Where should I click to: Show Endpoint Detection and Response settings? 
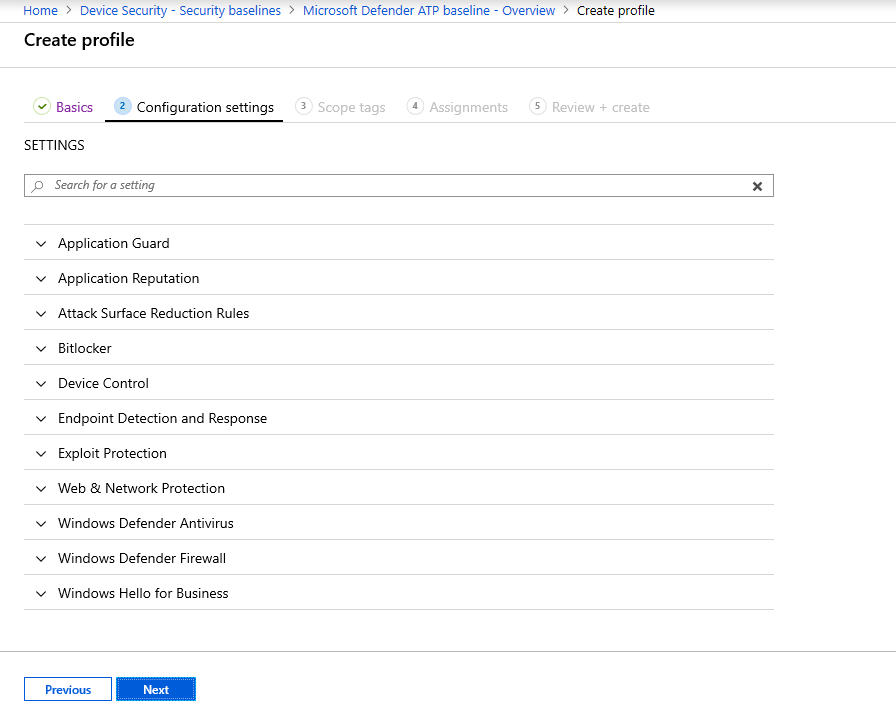162,418
